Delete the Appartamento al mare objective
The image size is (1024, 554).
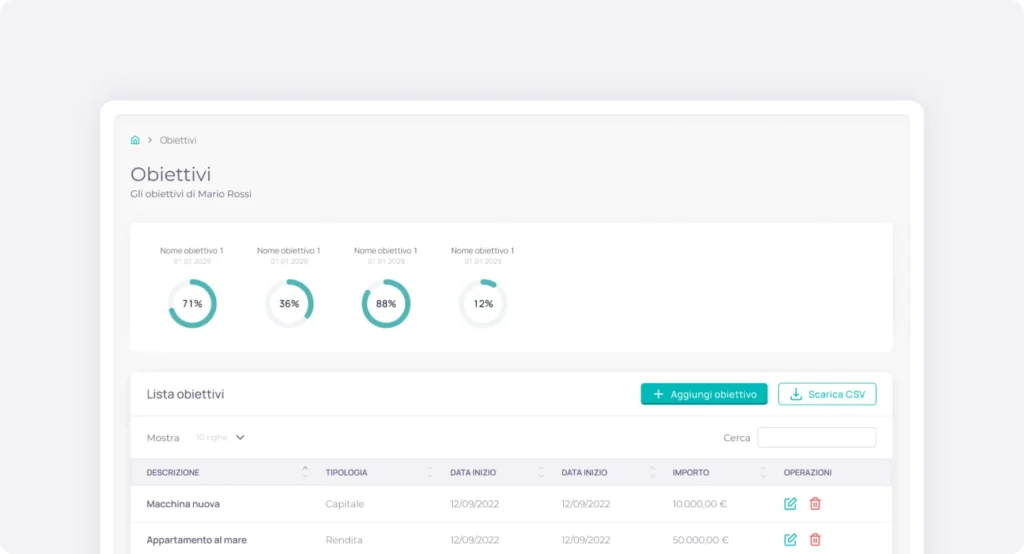(x=815, y=540)
